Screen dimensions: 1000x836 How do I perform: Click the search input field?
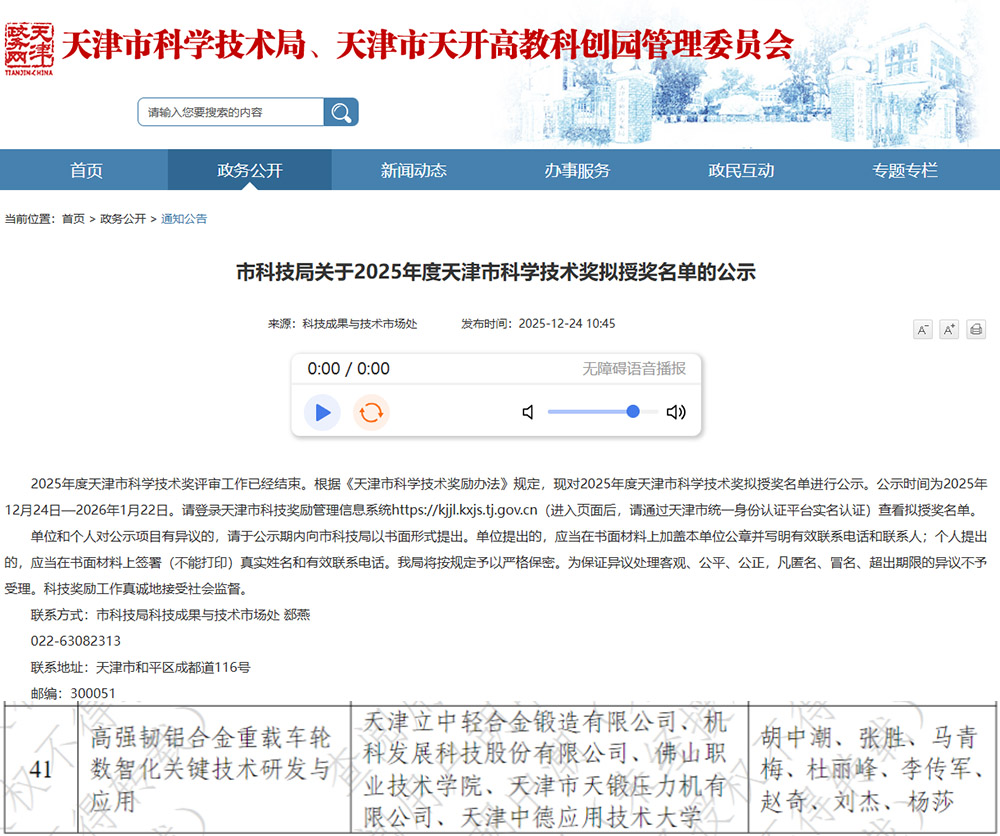click(230, 112)
